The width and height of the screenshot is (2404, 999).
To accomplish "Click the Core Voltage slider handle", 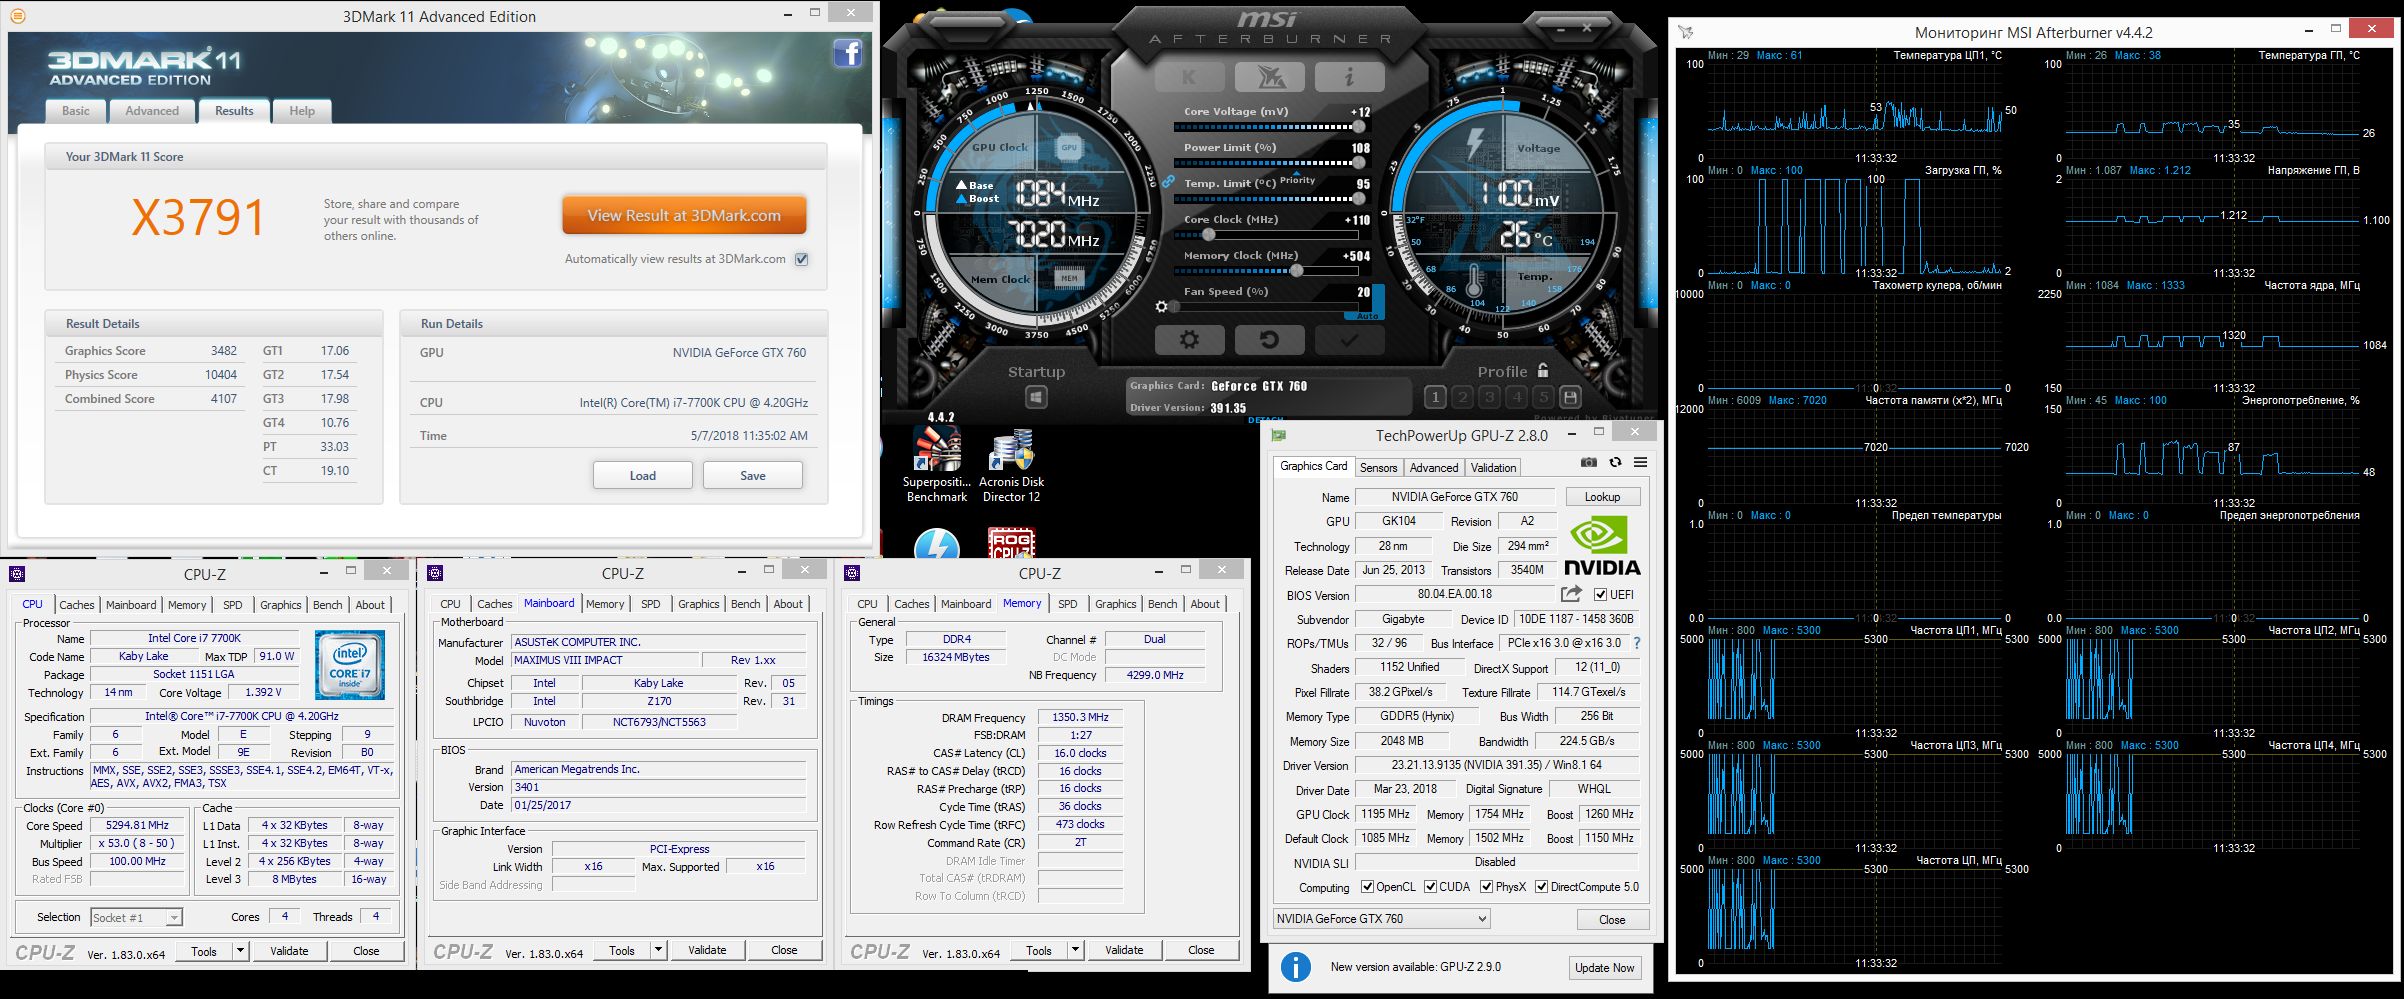I will (1359, 126).
